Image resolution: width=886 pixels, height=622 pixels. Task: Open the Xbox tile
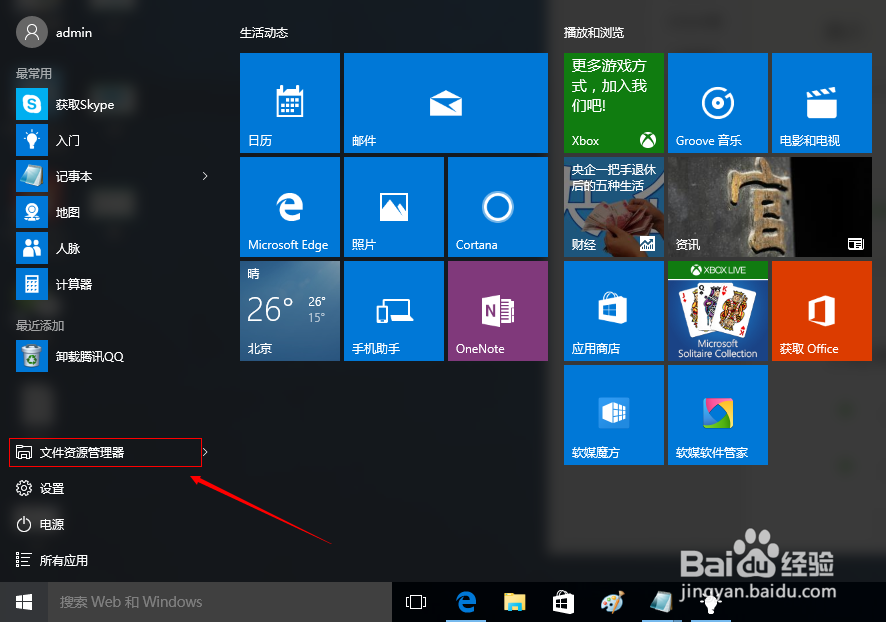pyautogui.click(x=614, y=103)
